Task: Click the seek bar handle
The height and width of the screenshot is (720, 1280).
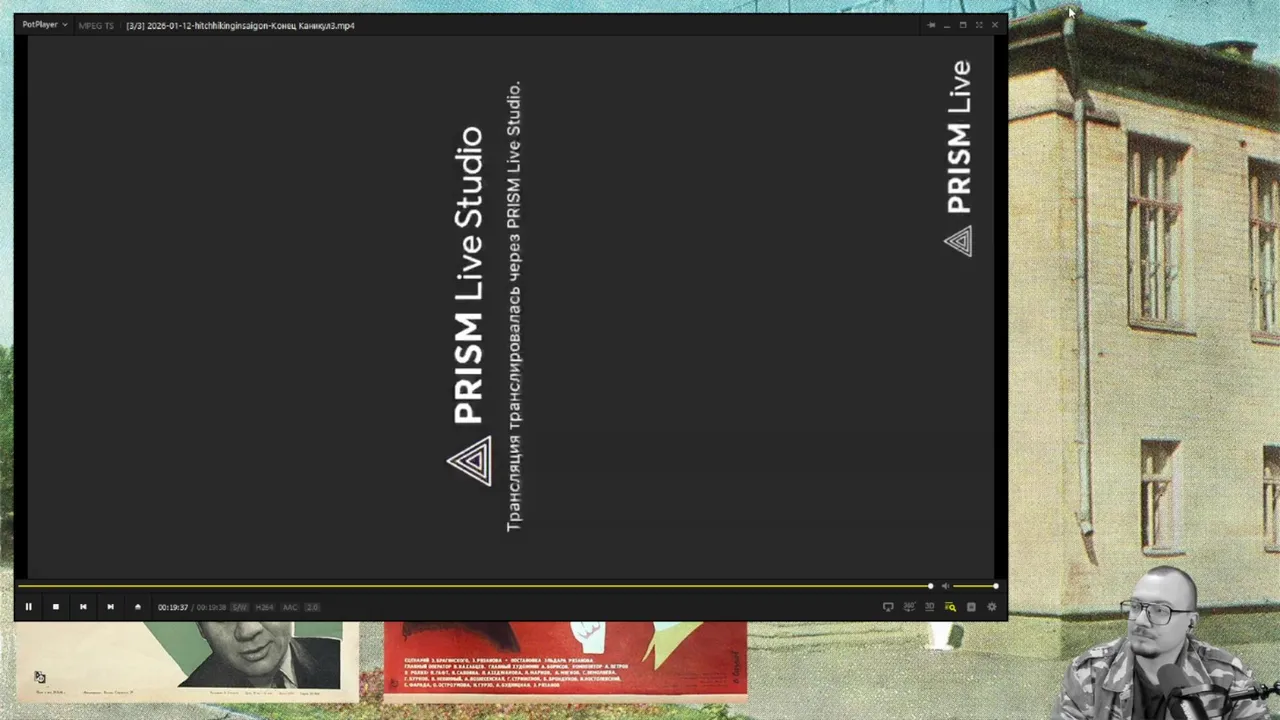Action: [930, 586]
